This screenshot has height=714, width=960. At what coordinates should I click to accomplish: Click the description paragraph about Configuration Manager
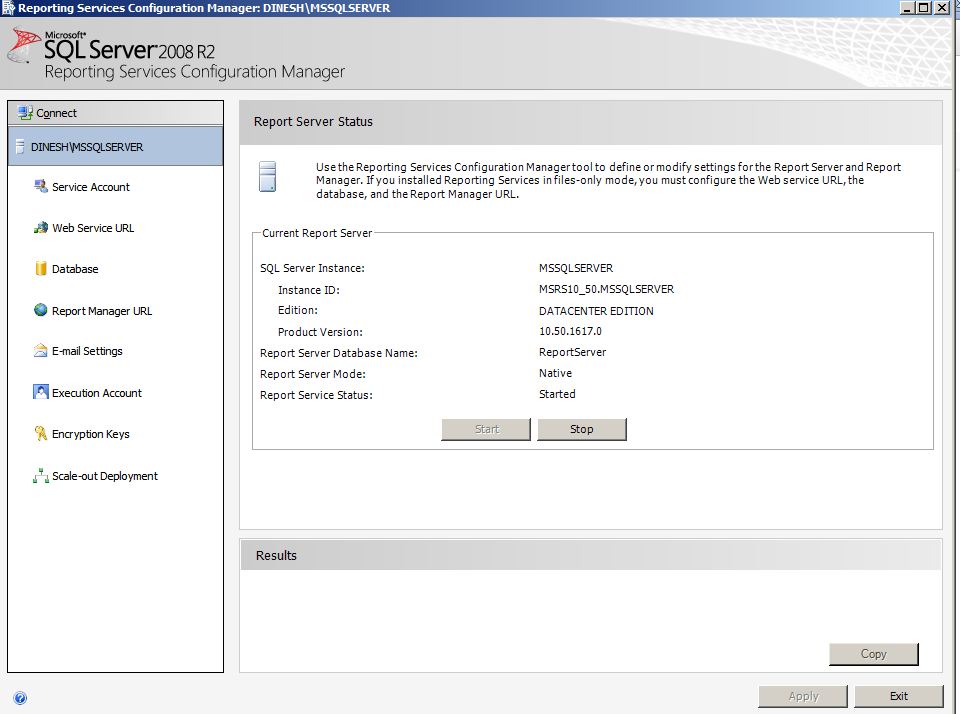608,180
